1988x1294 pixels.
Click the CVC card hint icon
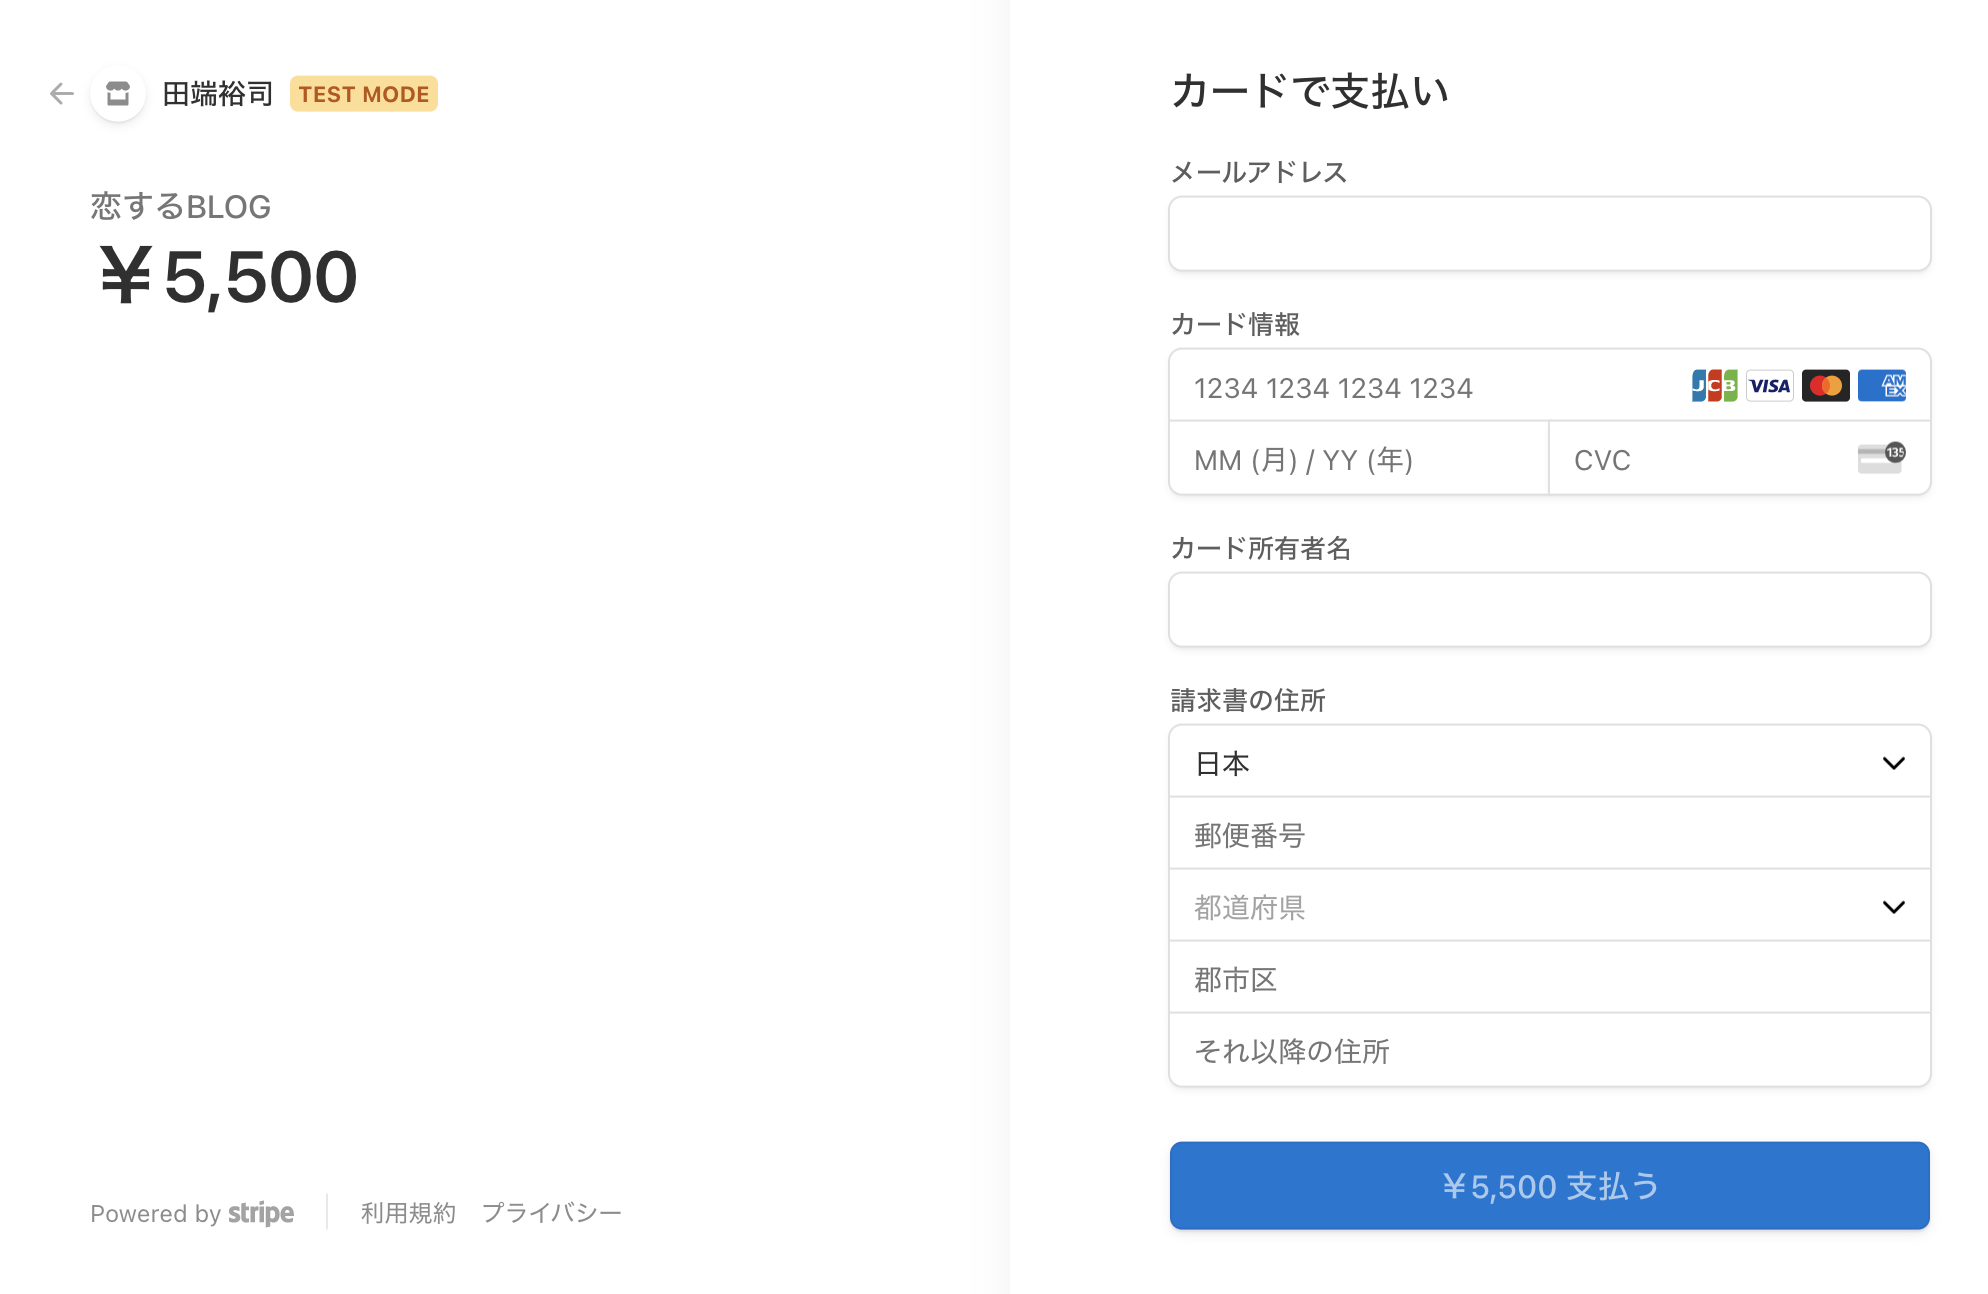point(1882,458)
